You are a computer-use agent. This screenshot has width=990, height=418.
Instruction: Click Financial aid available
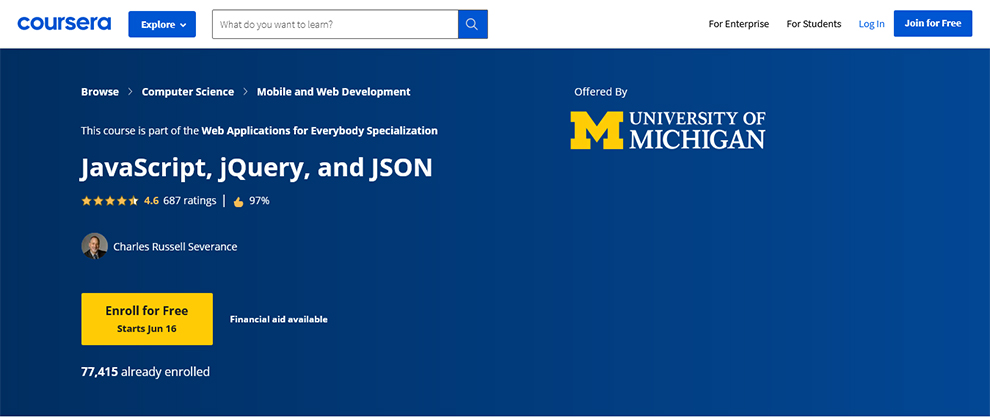click(x=278, y=319)
